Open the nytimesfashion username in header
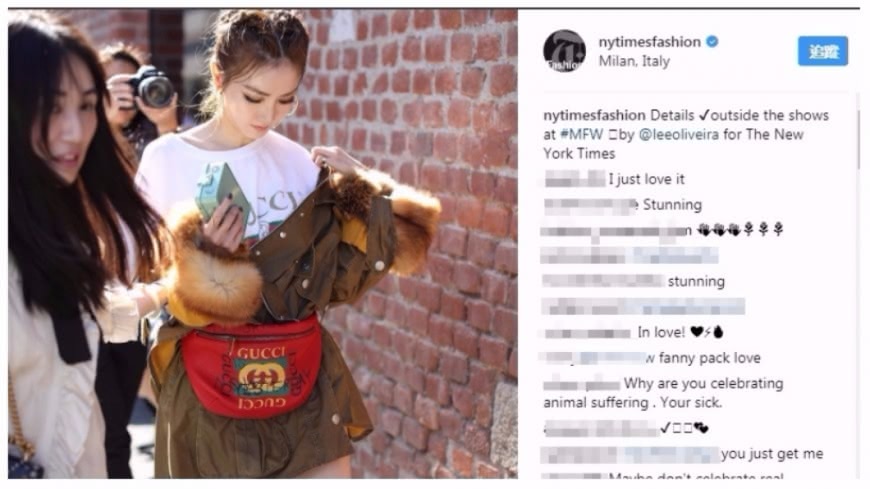The height and width of the screenshot is (489, 870). point(649,42)
